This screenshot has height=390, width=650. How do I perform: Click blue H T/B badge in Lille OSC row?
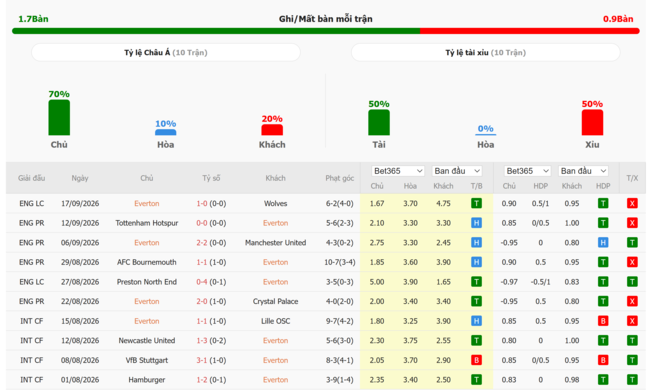[476, 321]
